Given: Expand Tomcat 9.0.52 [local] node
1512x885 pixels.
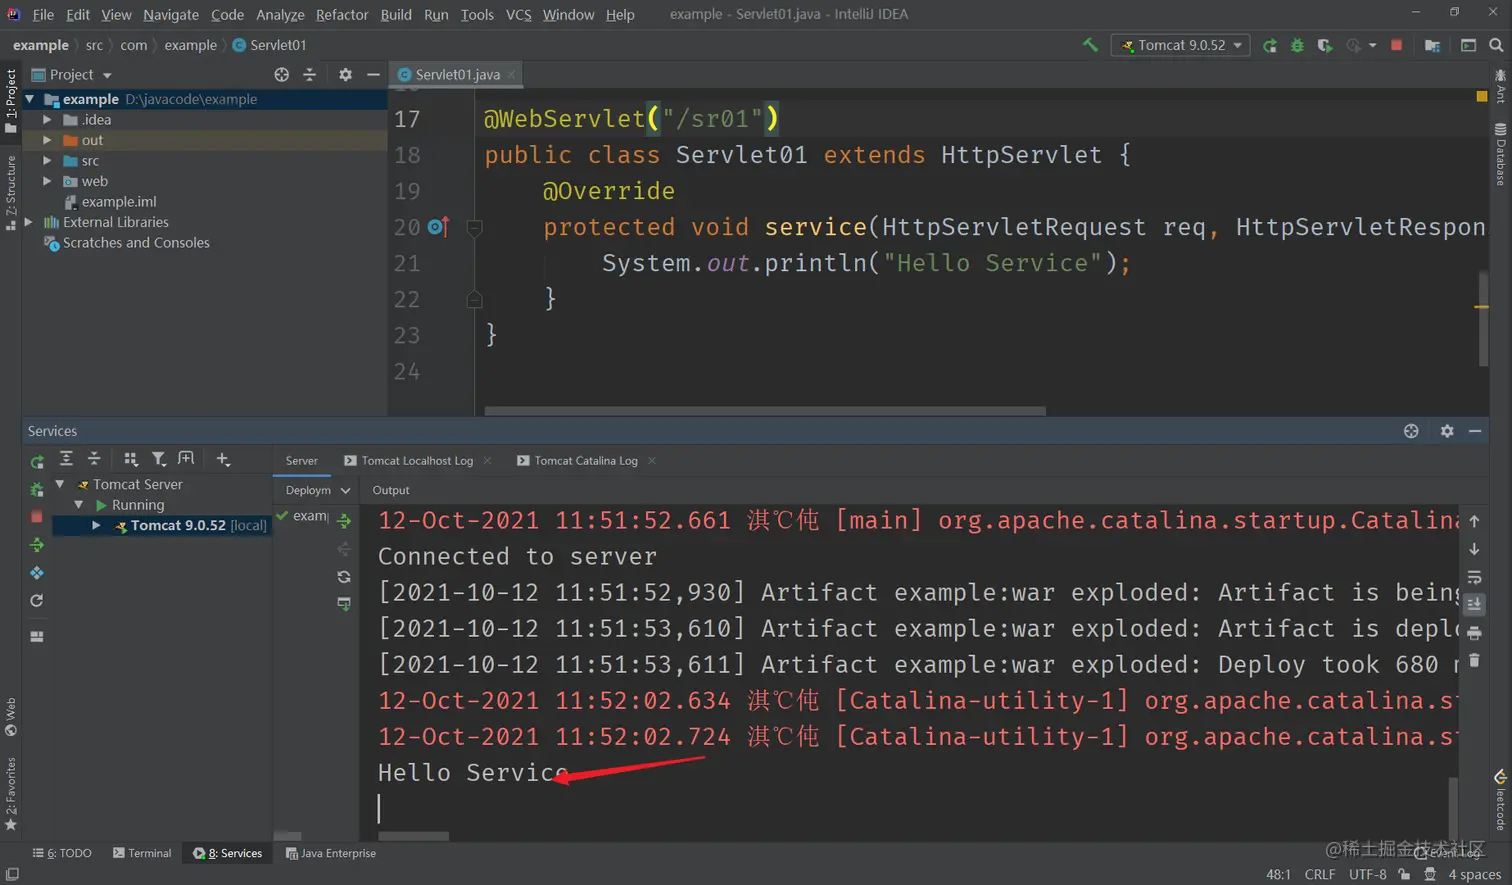Looking at the screenshot, I should pyautogui.click(x=96, y=525).
